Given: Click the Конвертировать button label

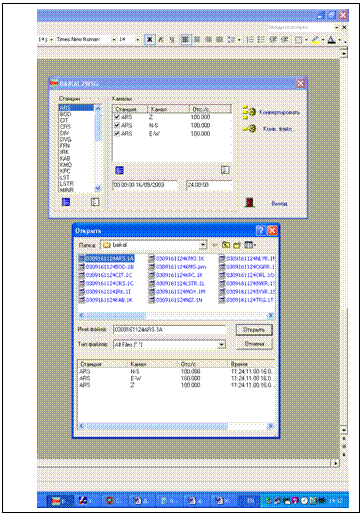Looking at the screenshot, I should click(x=279, y=112).
